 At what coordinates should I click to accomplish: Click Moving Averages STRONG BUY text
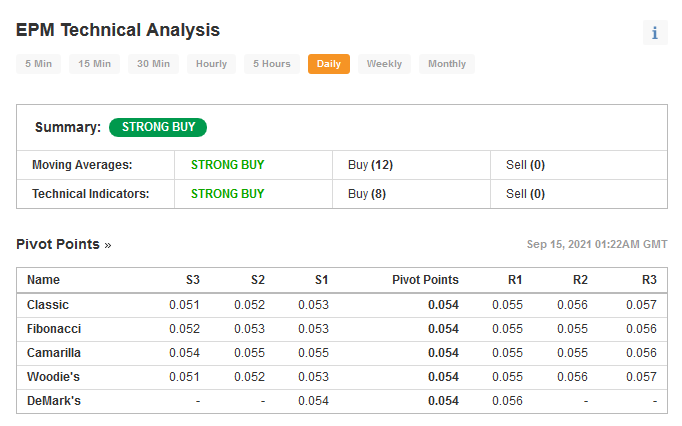(227, 165)
